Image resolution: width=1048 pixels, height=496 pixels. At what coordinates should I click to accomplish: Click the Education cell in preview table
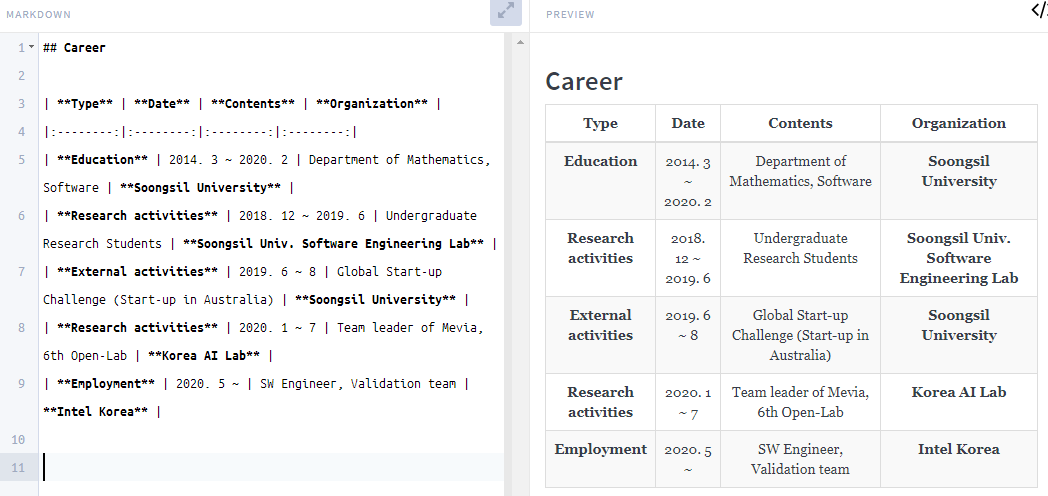pyautogui.click(x=600, y=180)
